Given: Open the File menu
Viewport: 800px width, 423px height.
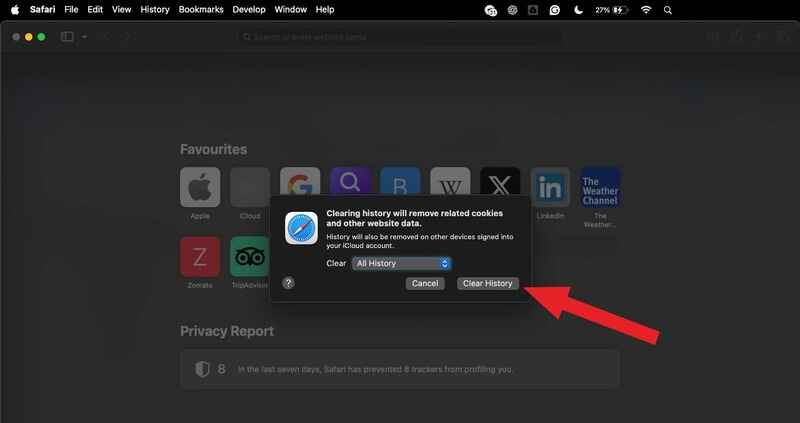Looking at the screenshot, I should (x=71, y=10).
